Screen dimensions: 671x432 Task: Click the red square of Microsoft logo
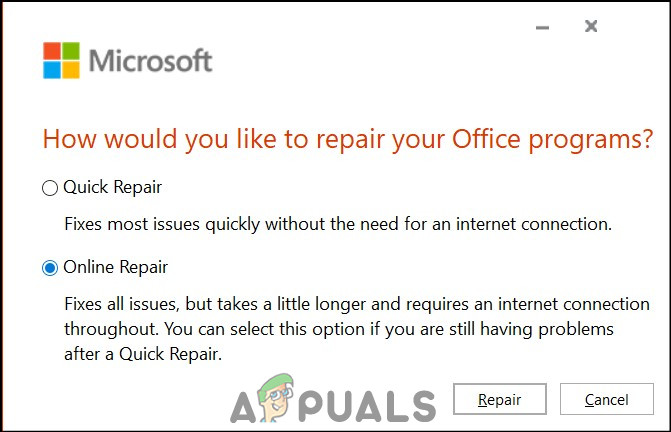pyautogui.click(x=51, y=51)
